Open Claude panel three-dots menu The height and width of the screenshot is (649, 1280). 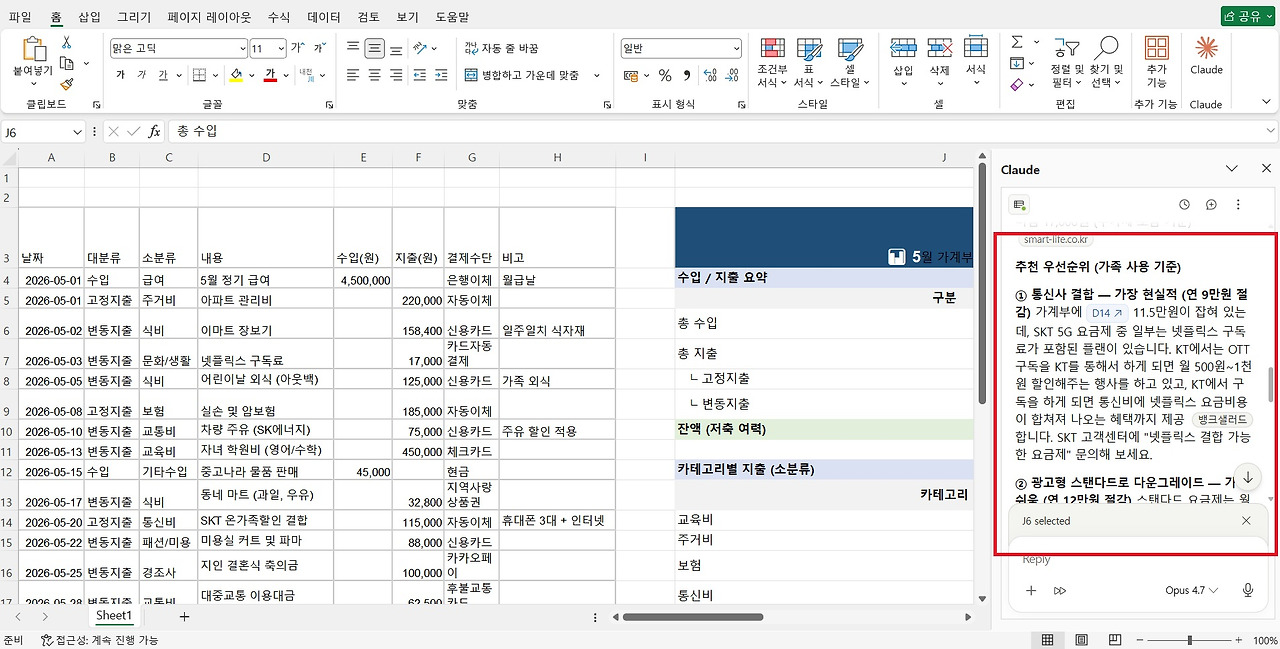tap(1237, 204)
